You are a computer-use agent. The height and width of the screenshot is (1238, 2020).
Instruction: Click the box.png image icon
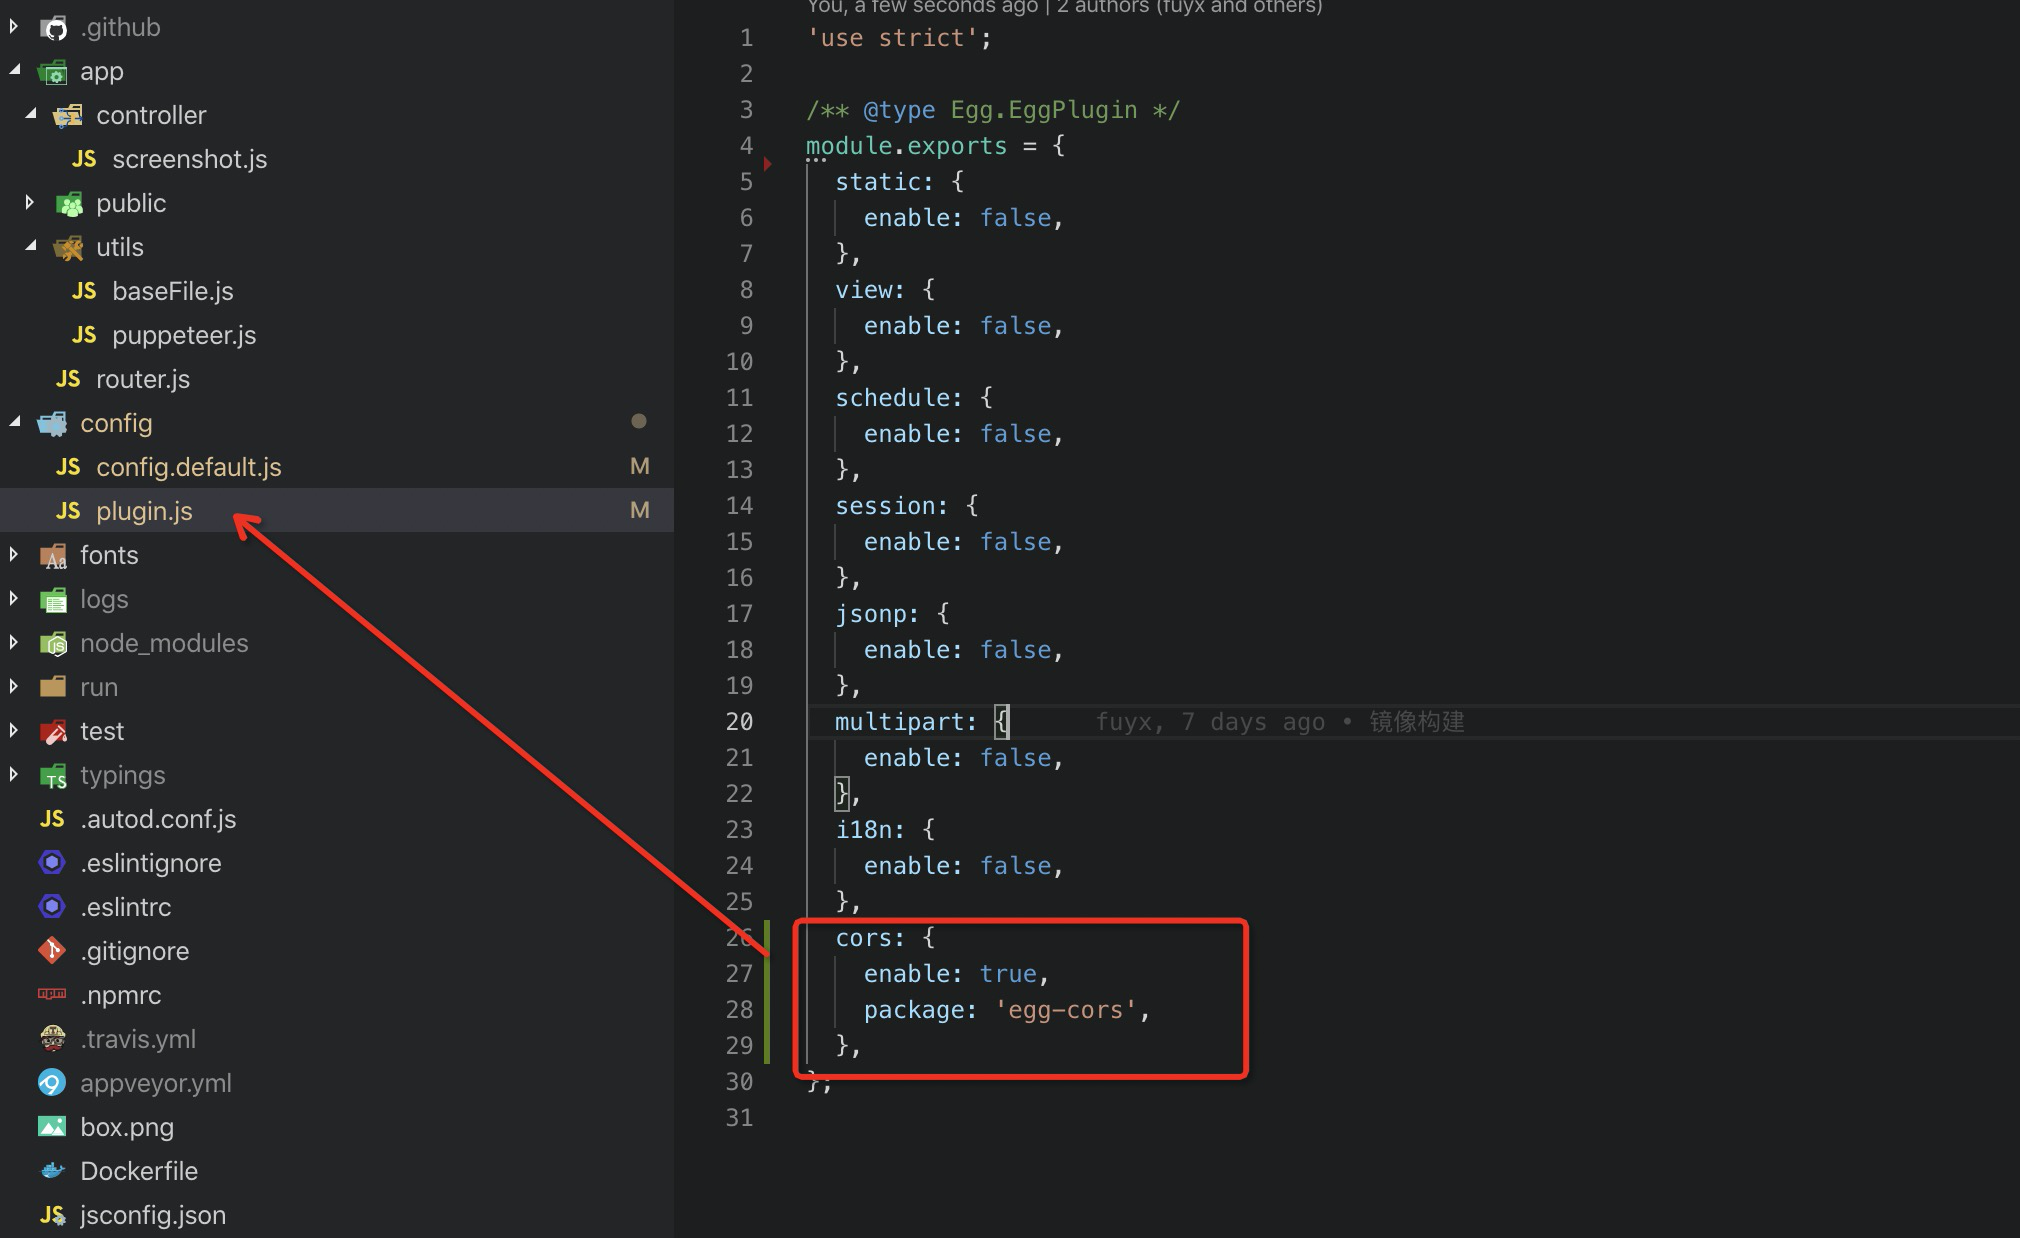(52, 1127)
